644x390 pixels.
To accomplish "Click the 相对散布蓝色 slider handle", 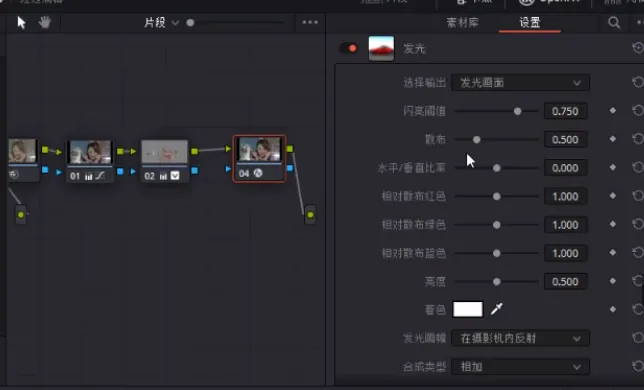I will [497, 253].
